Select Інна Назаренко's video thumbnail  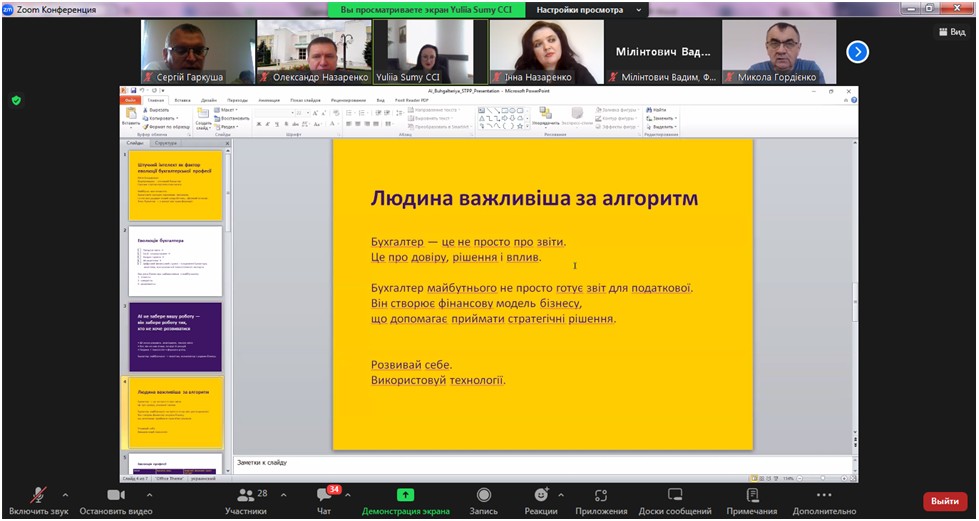pos(546,52)
